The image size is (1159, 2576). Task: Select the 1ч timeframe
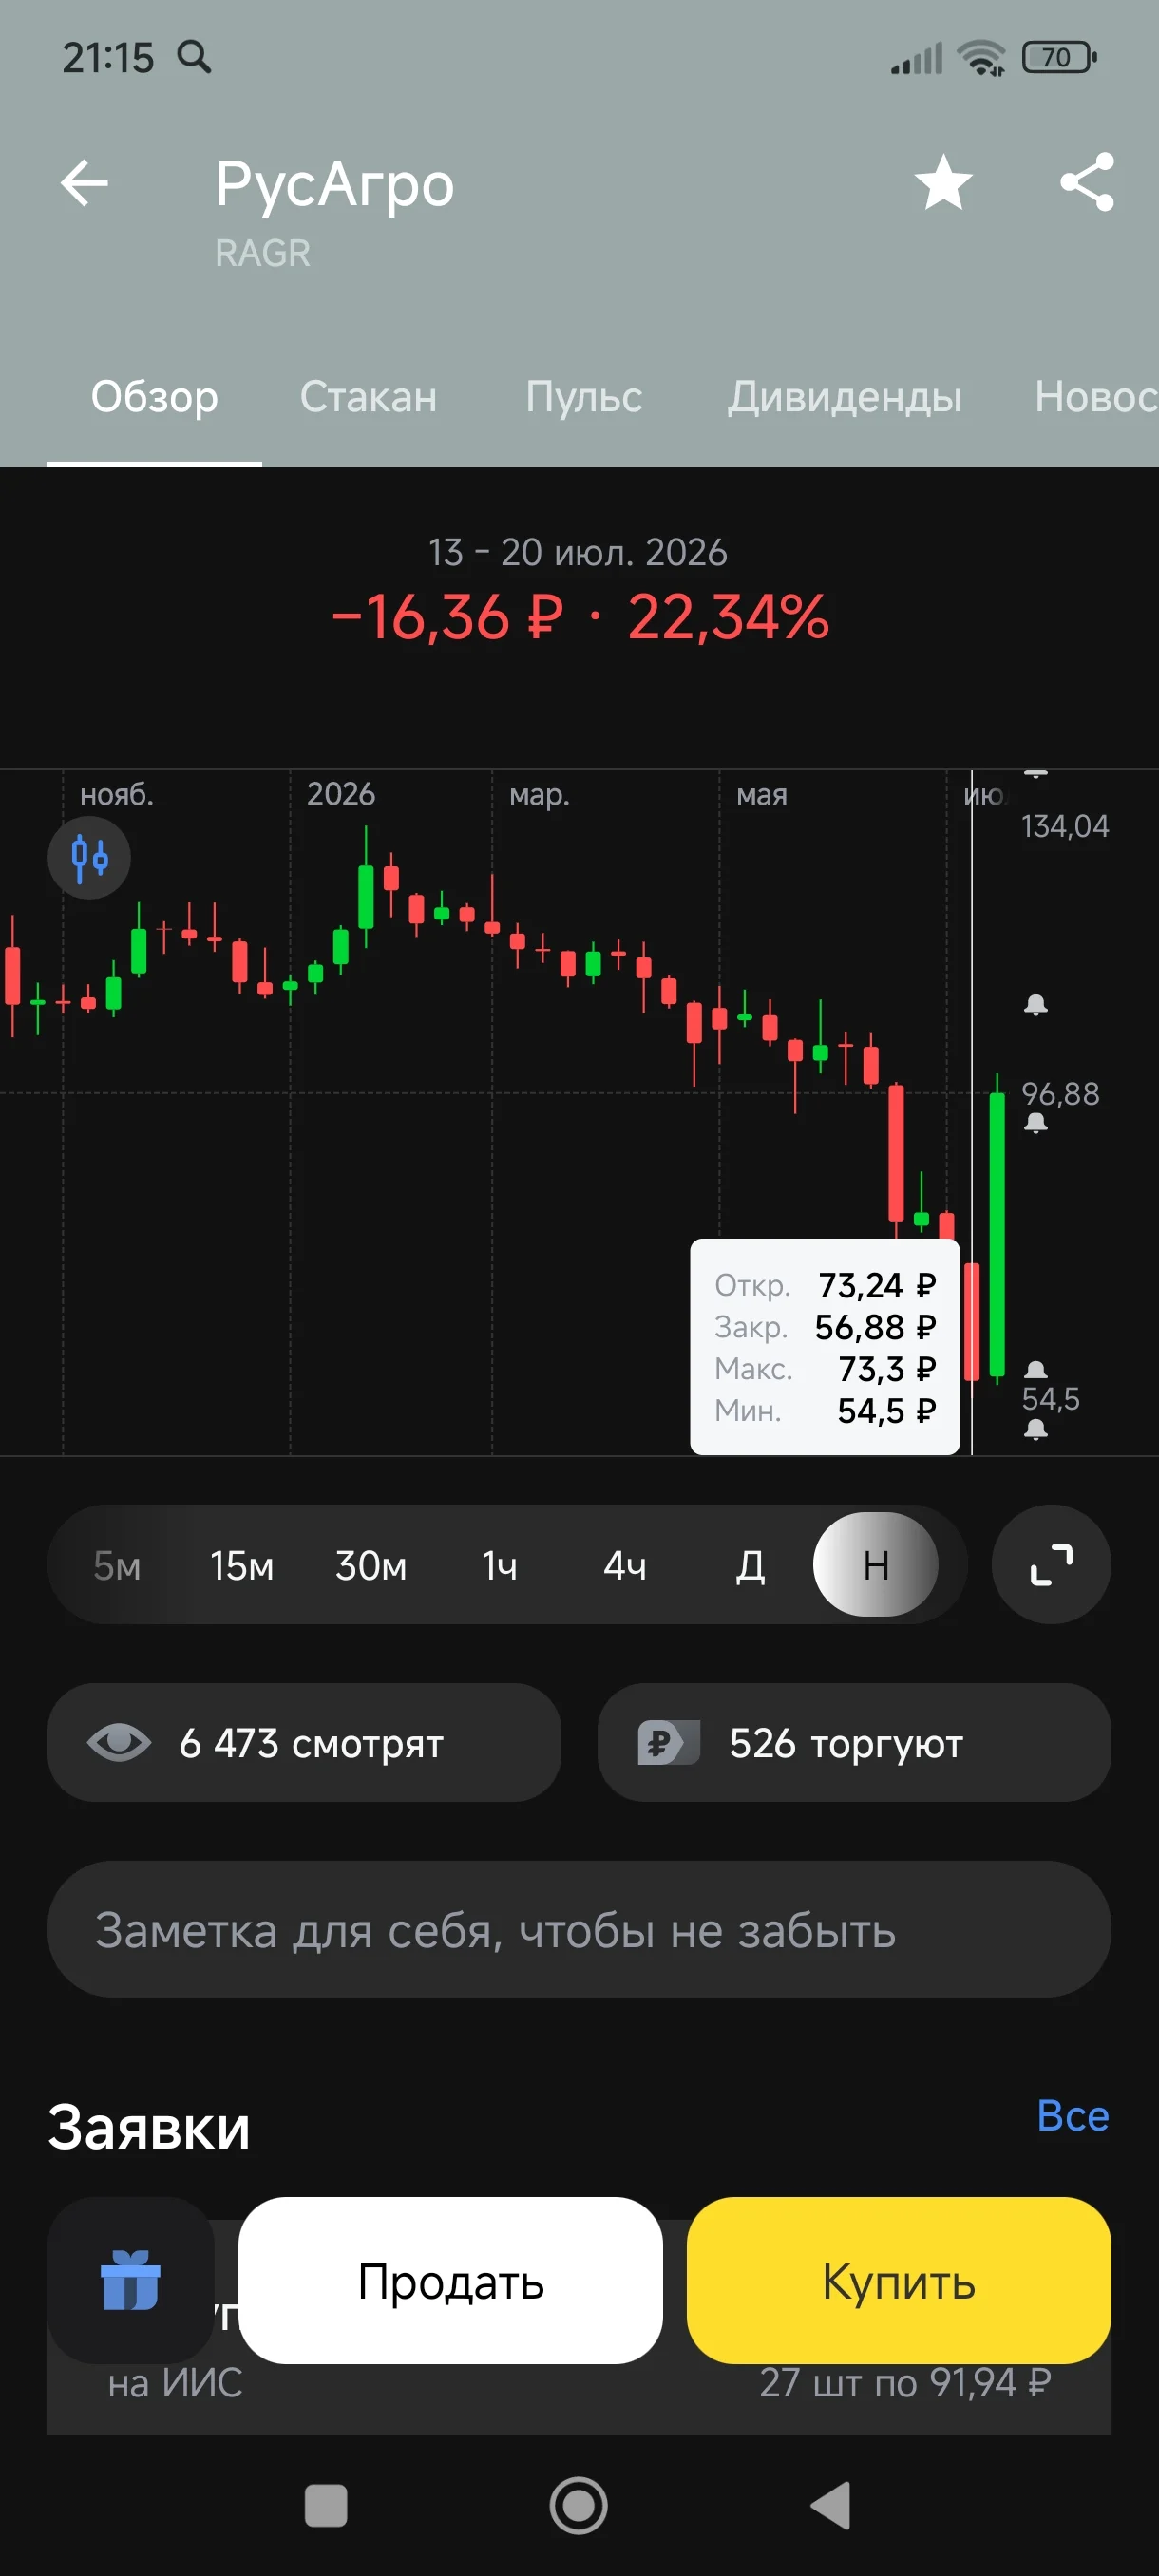pyautogui.click(x=499, y=1565)
